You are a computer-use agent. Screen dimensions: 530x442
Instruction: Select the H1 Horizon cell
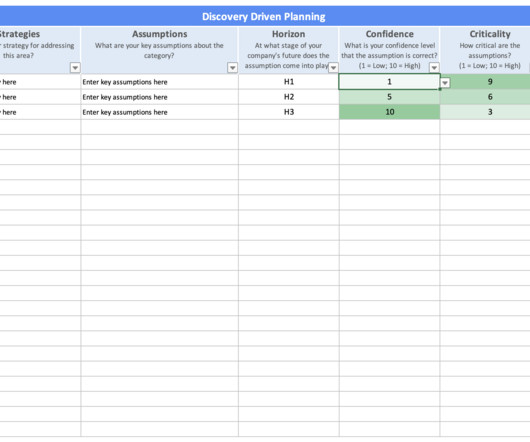(x=289, y=82)
